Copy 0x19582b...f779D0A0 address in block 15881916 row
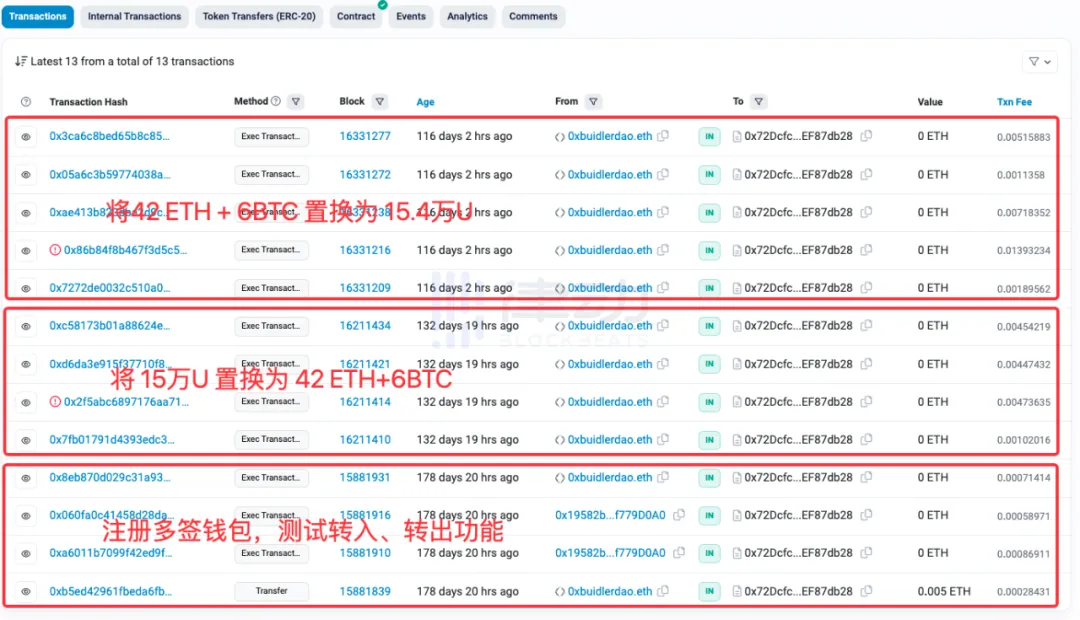This screenshot has width=1080, height=620. click(x=679, y=515)
